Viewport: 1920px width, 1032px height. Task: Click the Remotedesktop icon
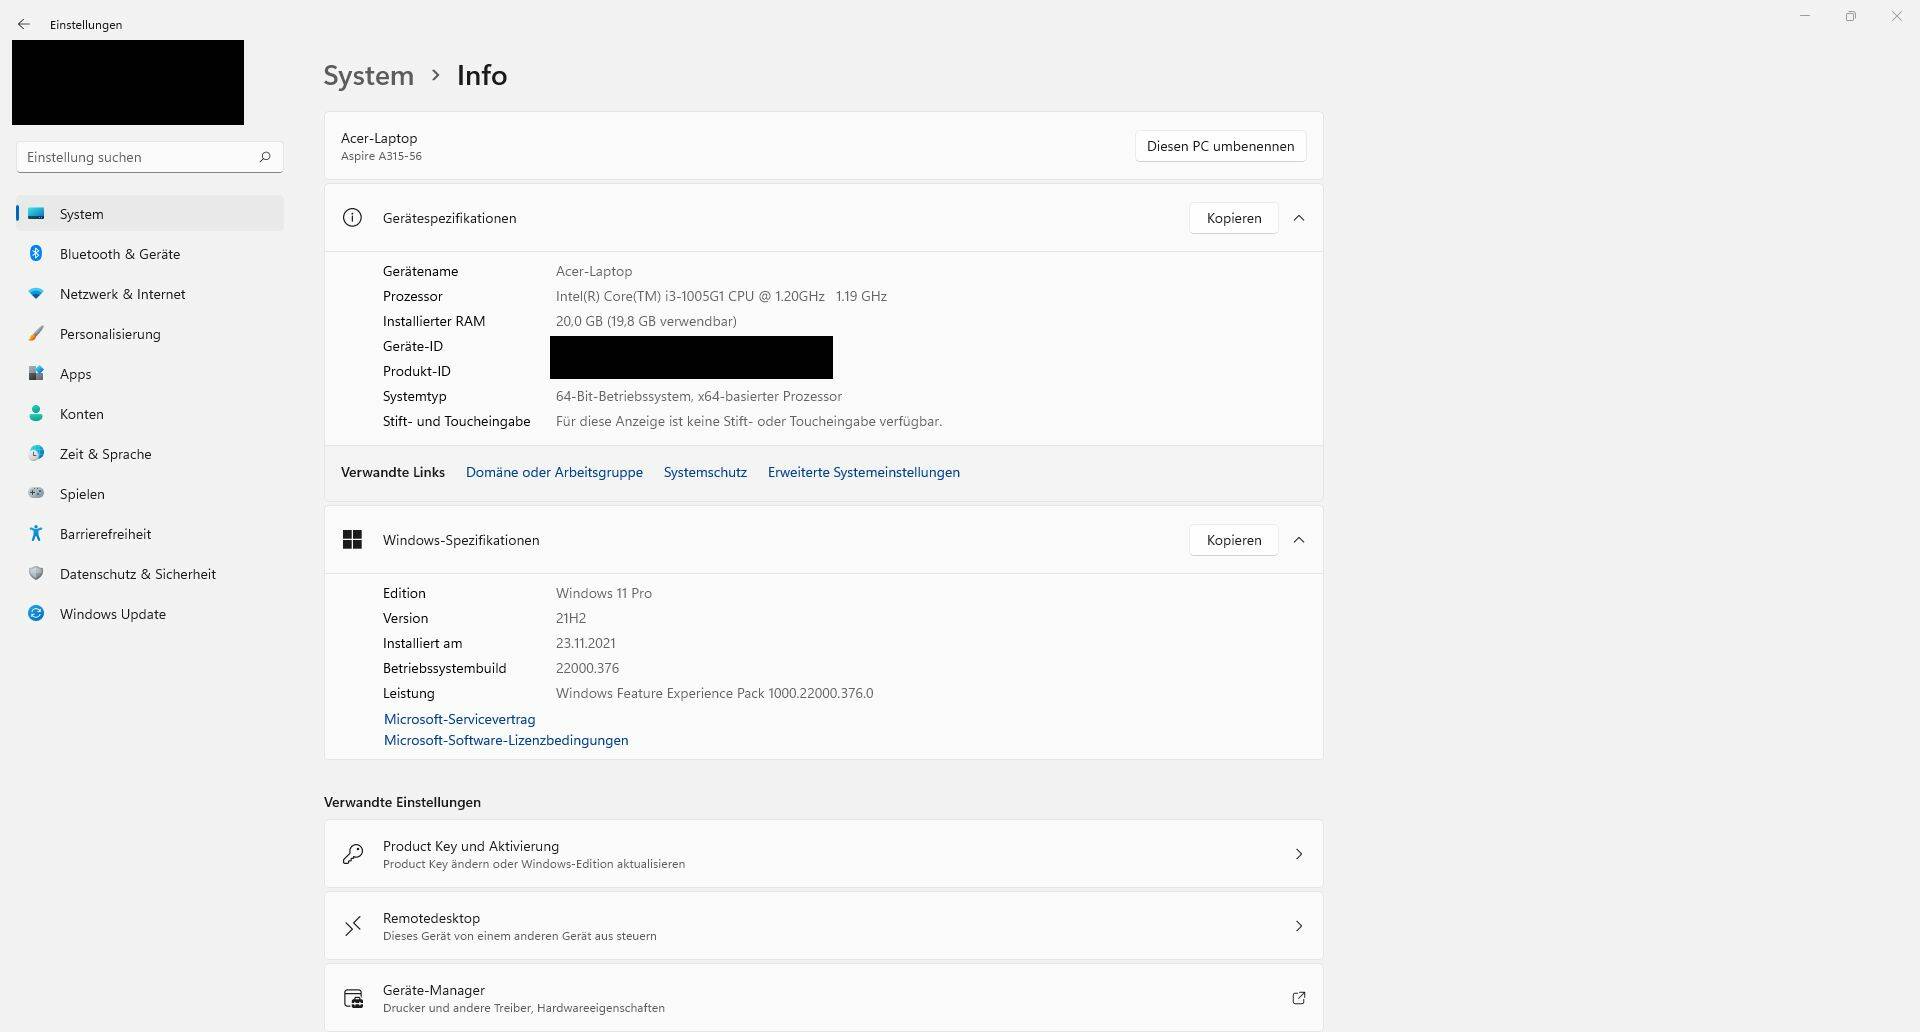pos(352,926)
